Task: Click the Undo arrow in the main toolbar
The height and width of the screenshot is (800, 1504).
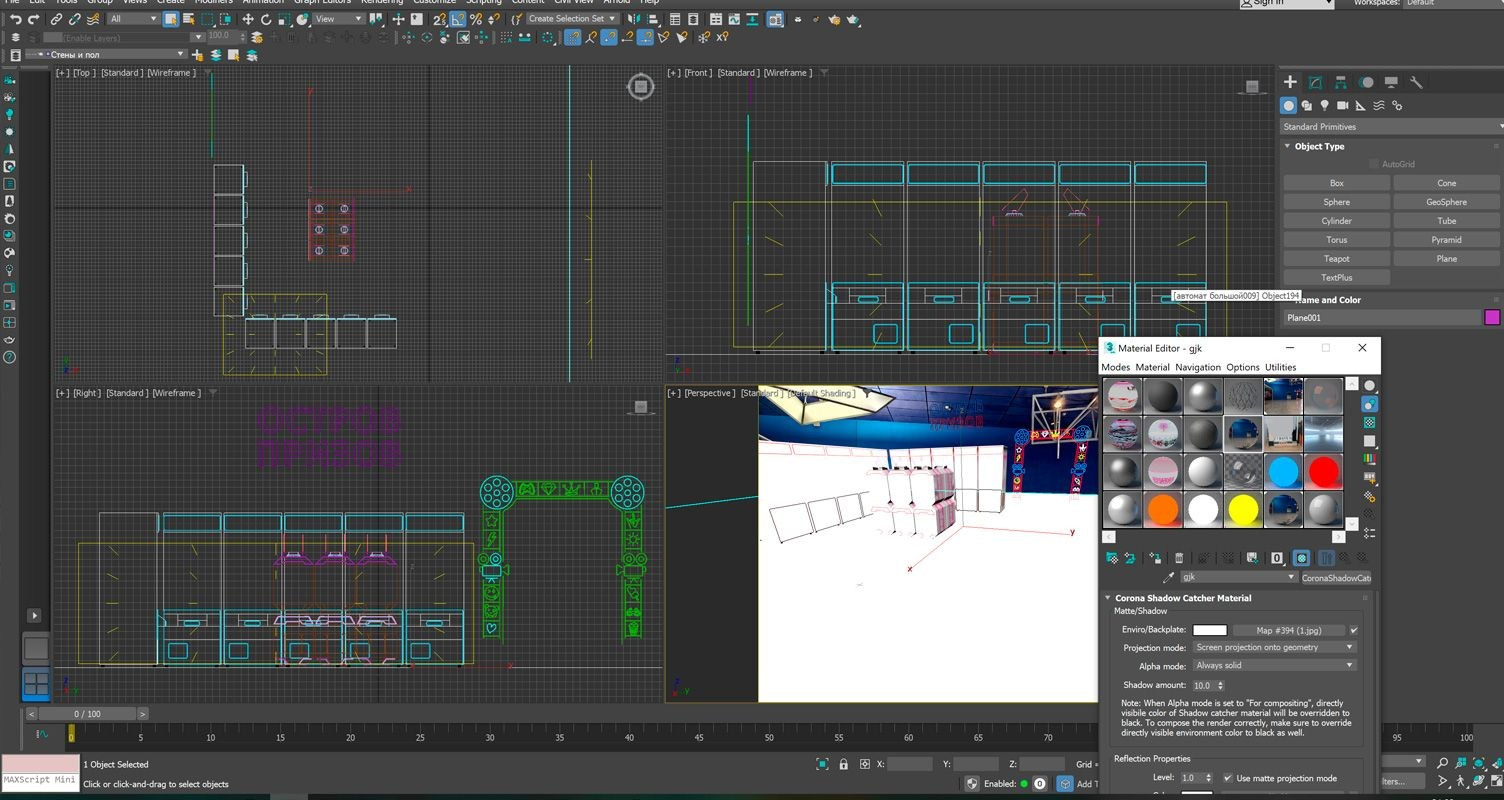Action: pos(15,19)
